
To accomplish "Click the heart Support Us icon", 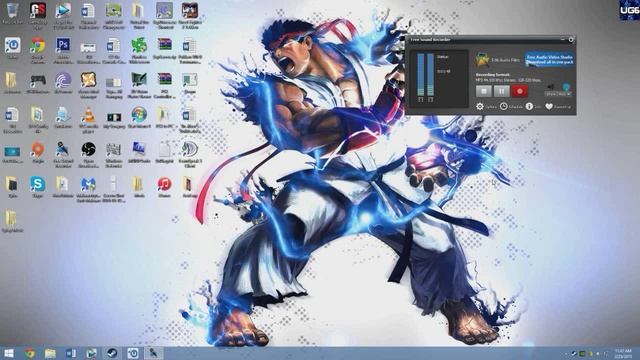I will tap(549, 107).
